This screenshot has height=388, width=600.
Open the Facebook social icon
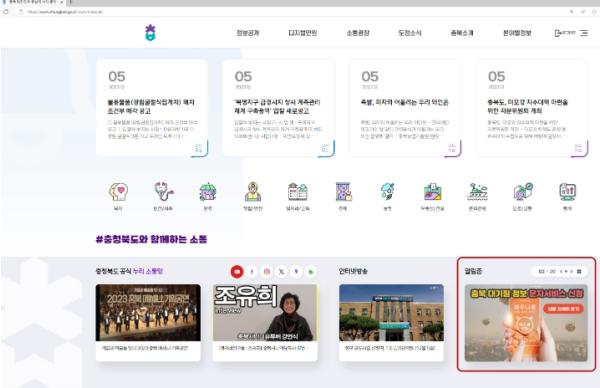pos(252,271)
